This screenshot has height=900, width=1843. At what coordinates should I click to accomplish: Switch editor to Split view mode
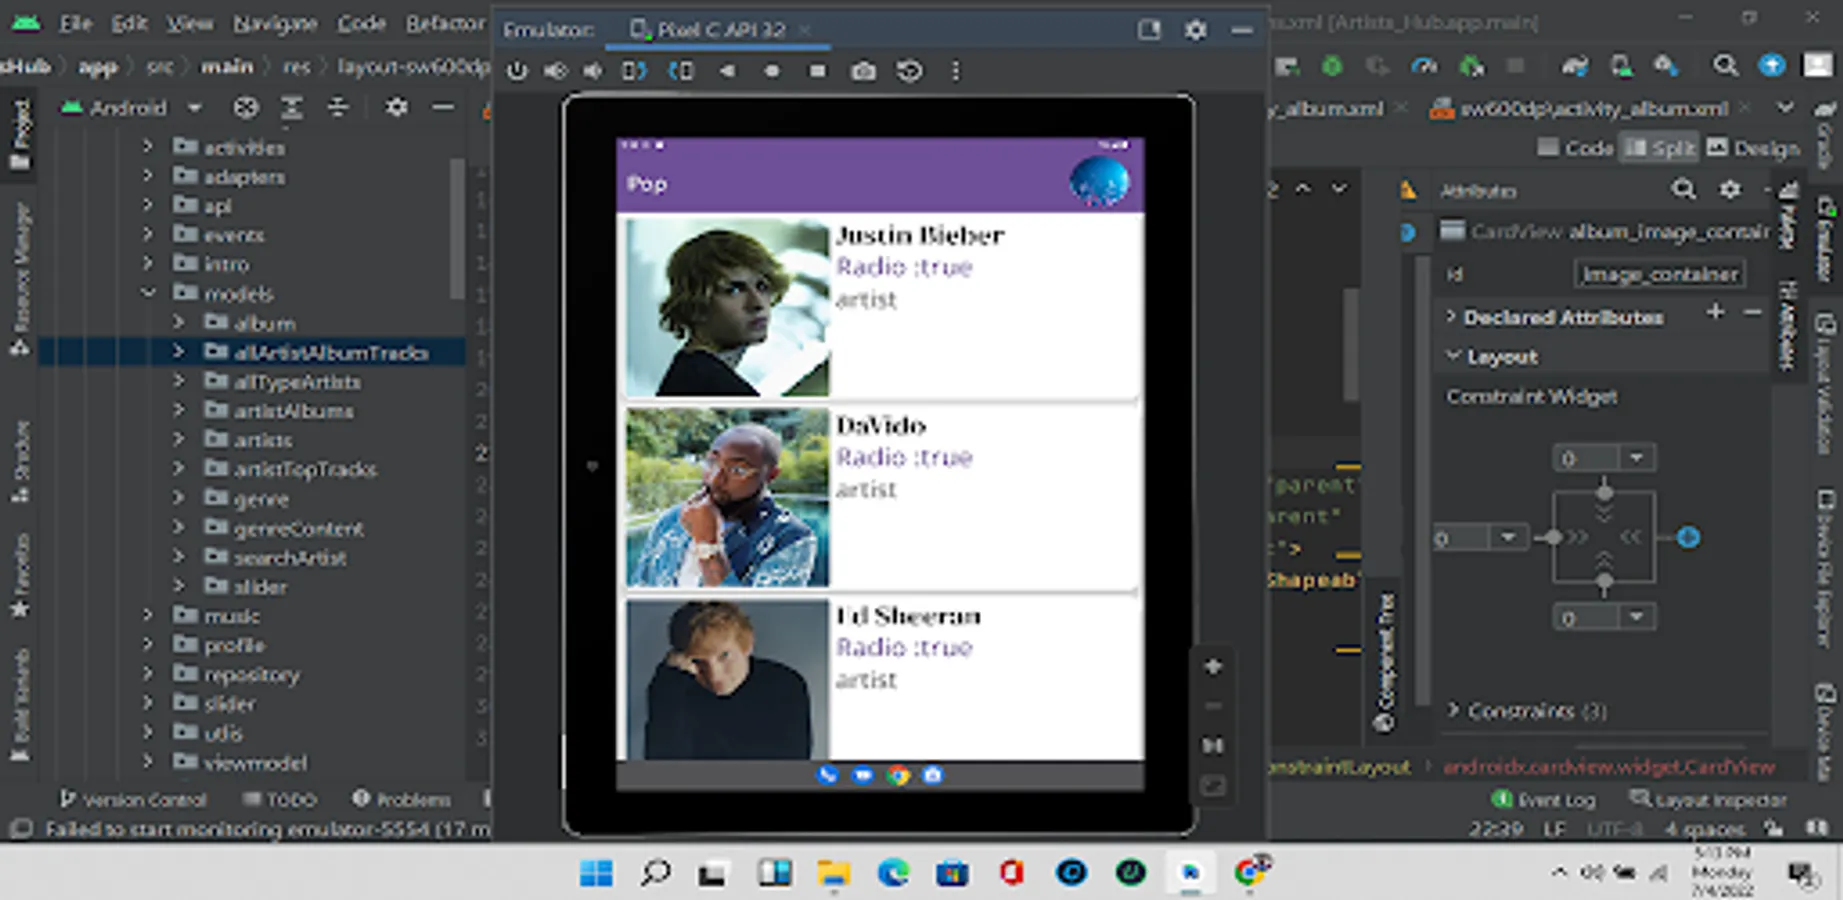tap(1660, 148)
